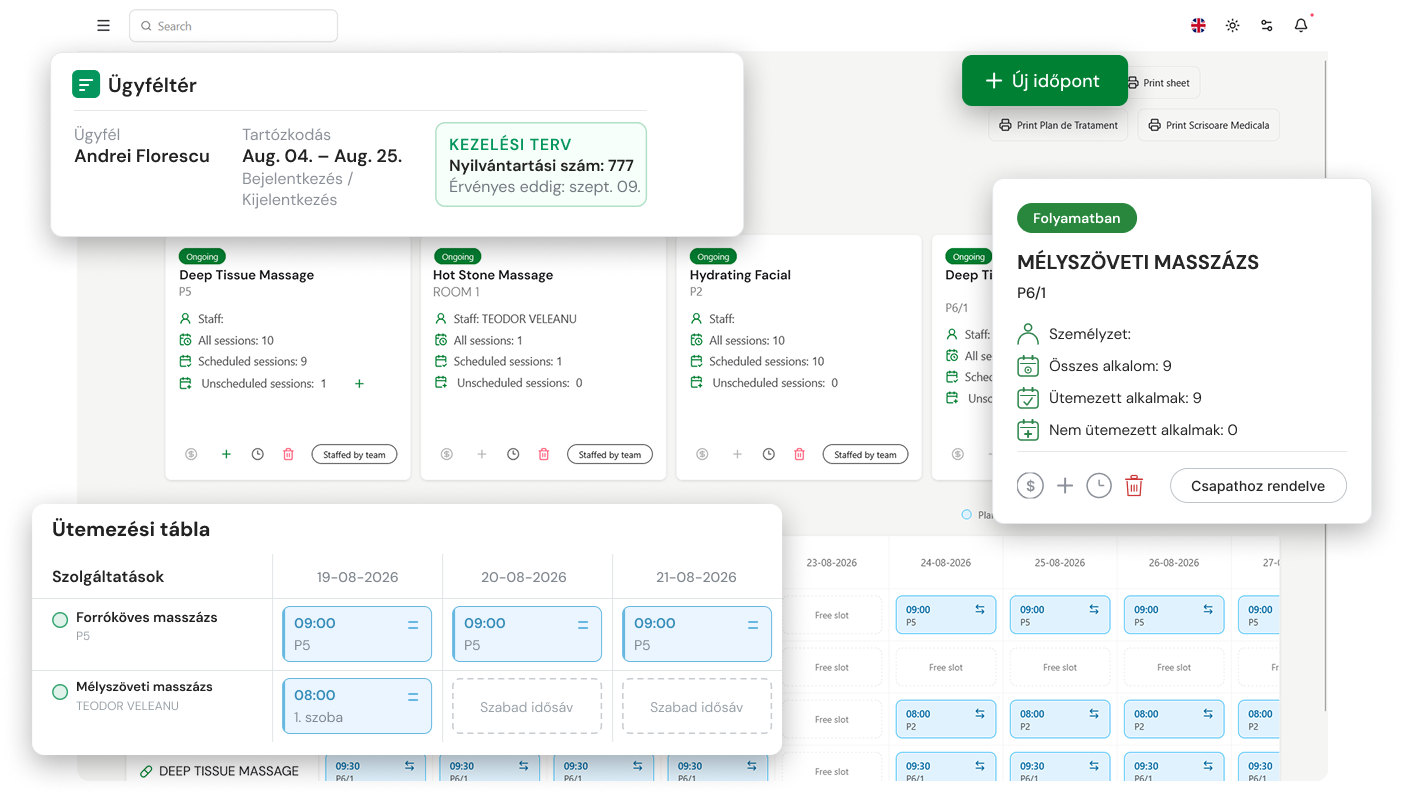1404x797 pixels.
Task: Click swap icon on 09:00 P5 slot under 24-08-2026
Action: point(981,609)
